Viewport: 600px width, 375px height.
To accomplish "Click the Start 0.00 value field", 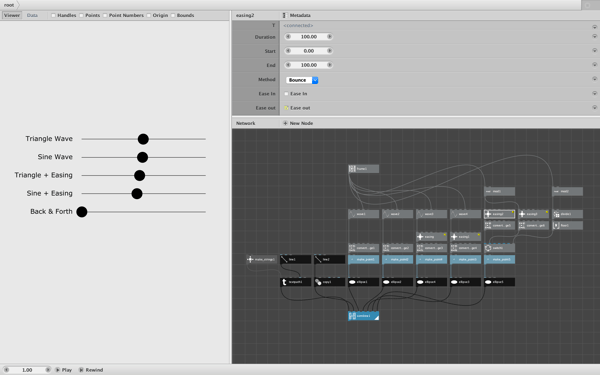I will 309,51.
